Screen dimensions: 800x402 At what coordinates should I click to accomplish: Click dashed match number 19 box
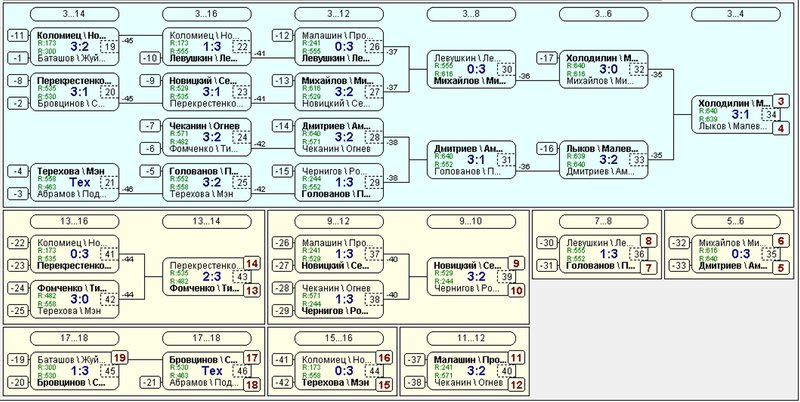pos(108,47)
